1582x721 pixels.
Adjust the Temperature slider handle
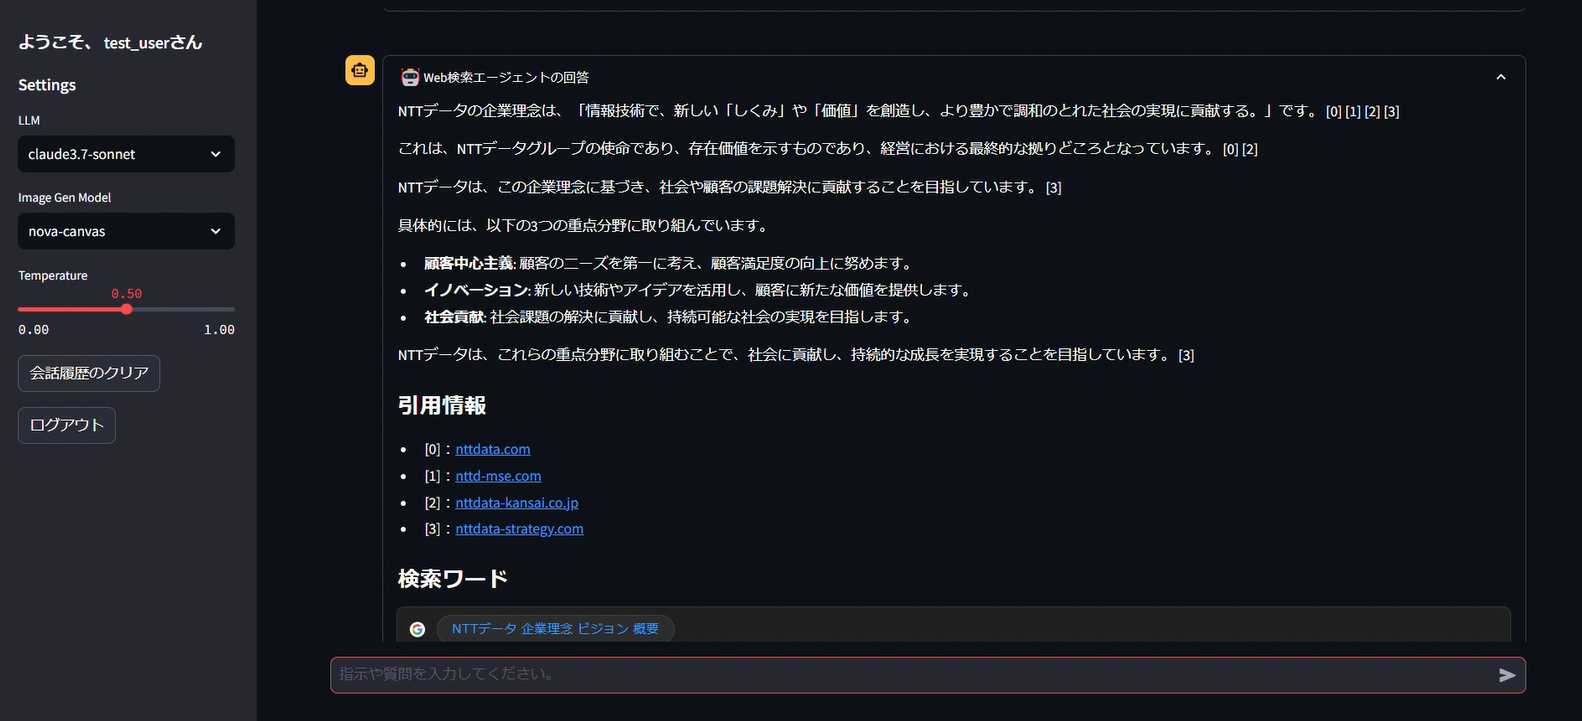pyautogui.click(x=126, y=309)
